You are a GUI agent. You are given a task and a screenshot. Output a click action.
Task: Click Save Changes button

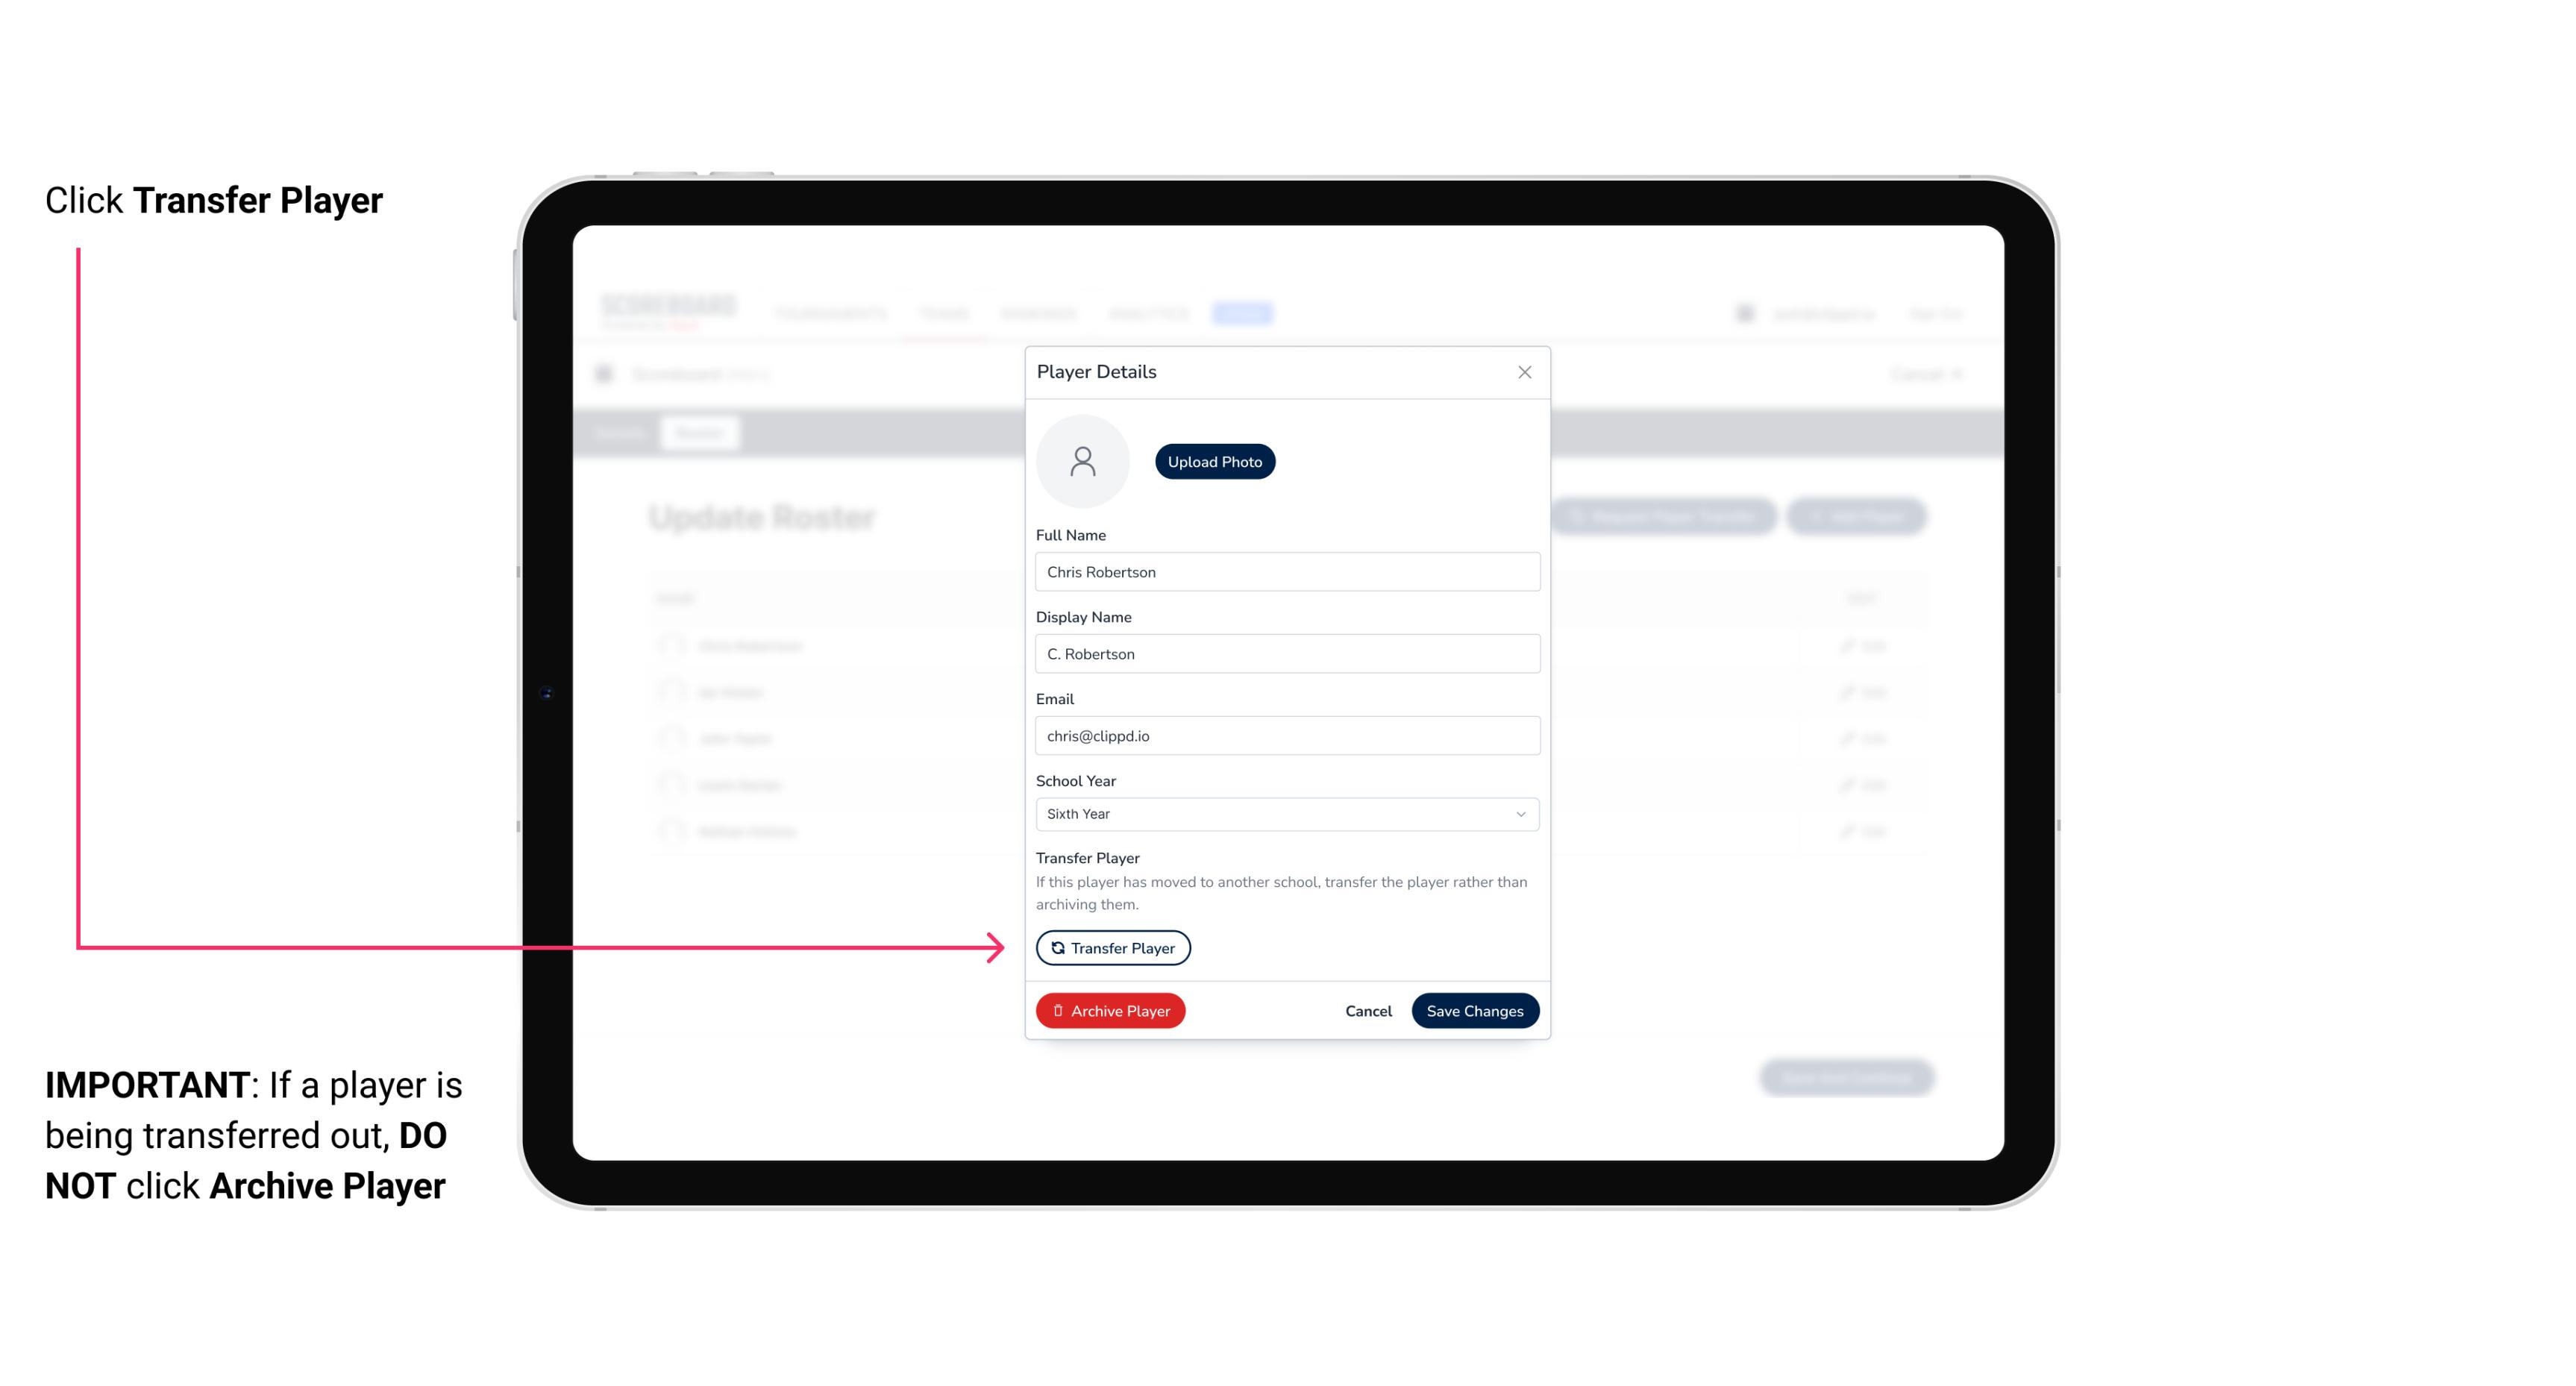point(1475,1009)
